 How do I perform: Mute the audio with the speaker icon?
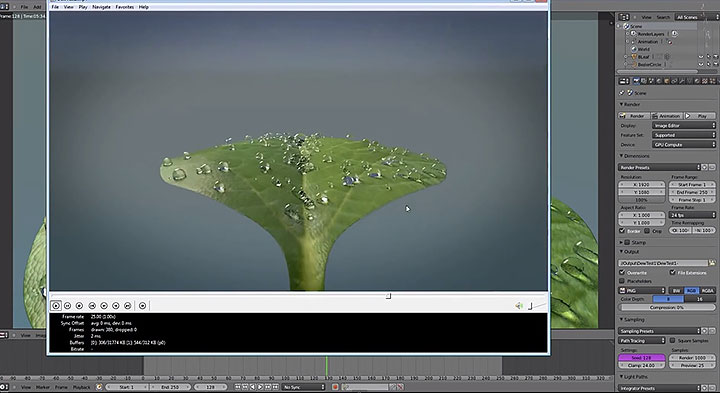click(519, 306)
